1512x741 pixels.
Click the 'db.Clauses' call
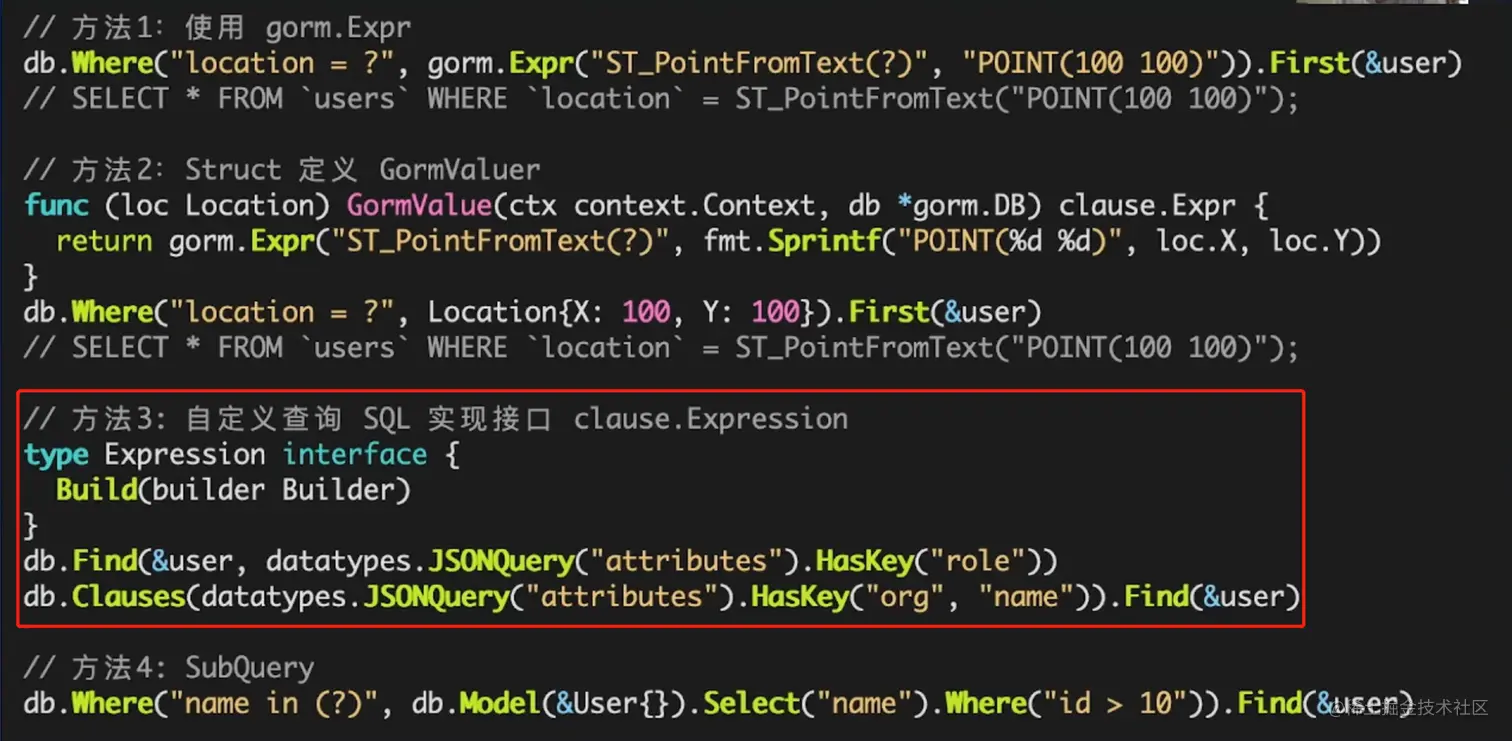pos(104,597)
